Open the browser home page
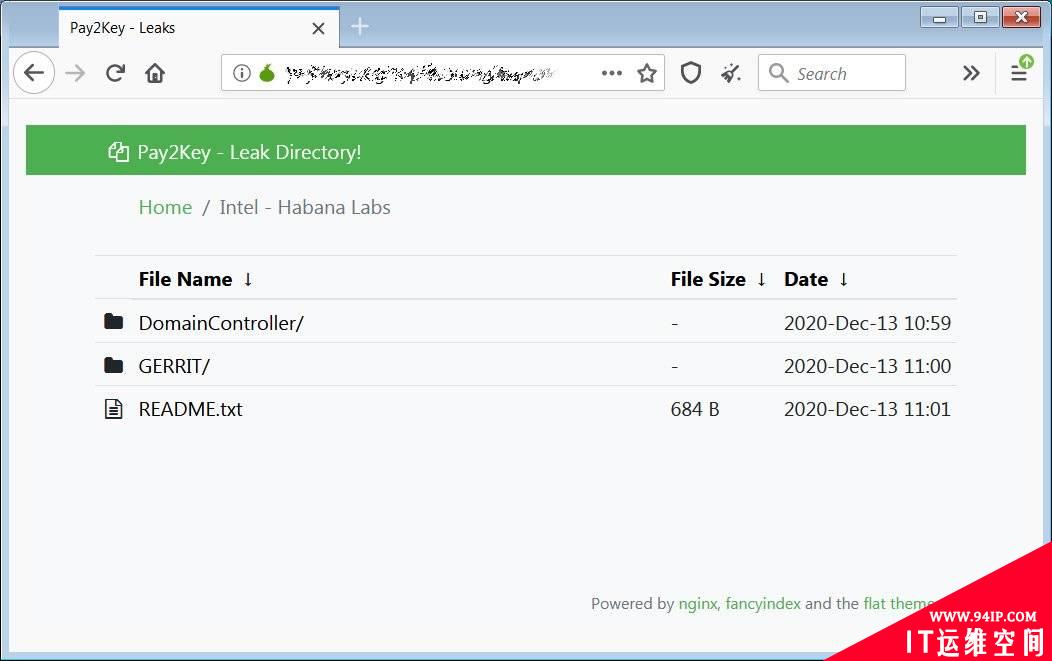 click(155, 72)
